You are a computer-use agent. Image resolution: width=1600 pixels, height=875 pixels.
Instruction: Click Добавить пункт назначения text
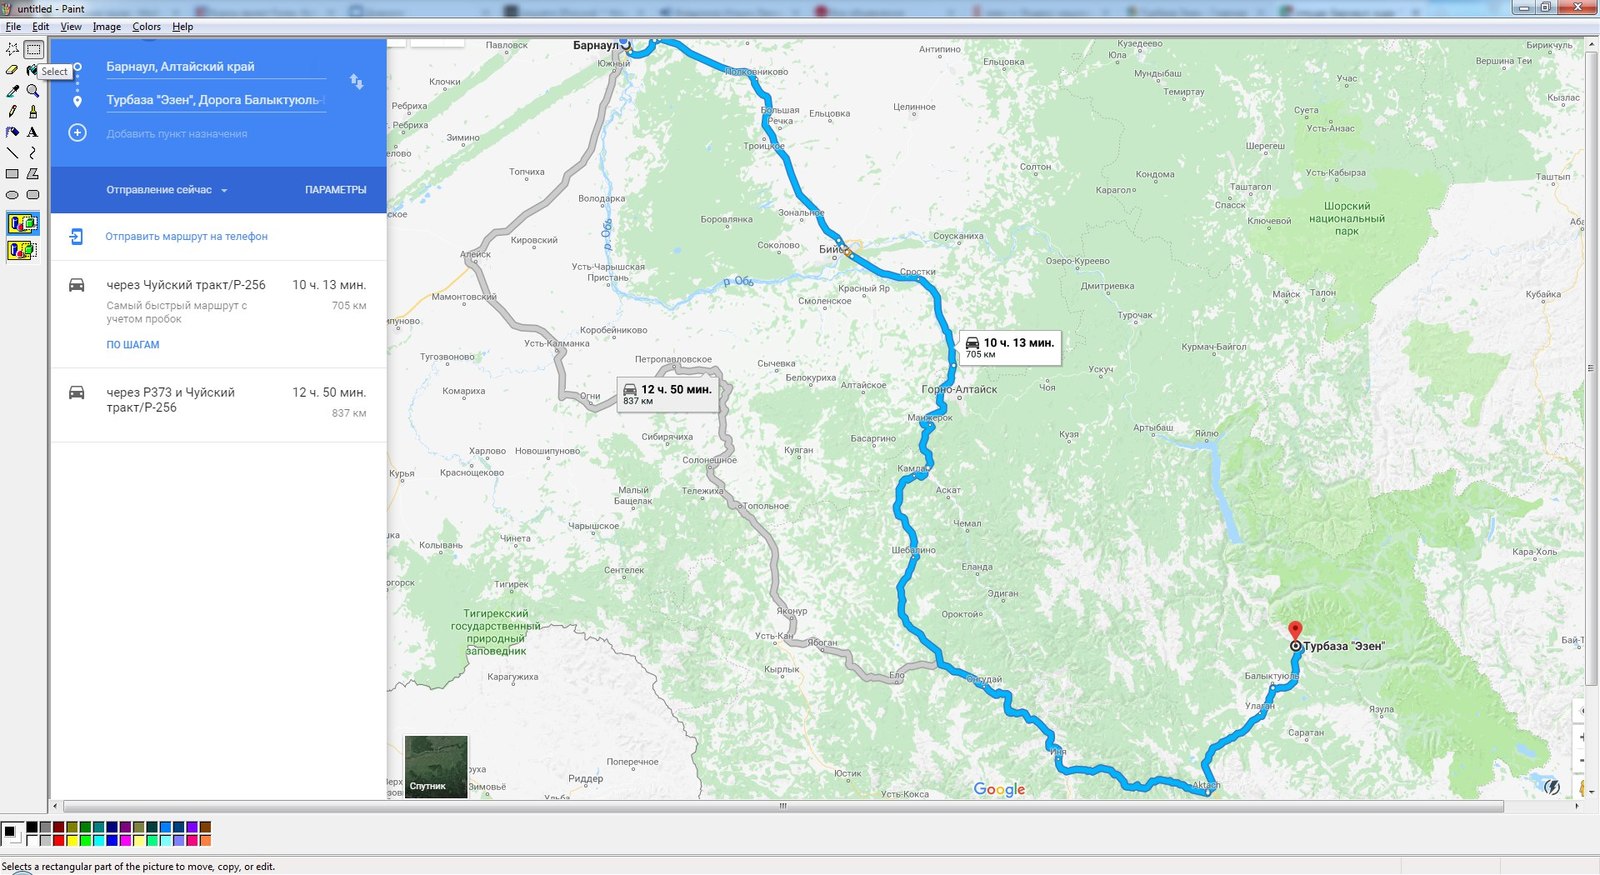[x=177, y=134]
